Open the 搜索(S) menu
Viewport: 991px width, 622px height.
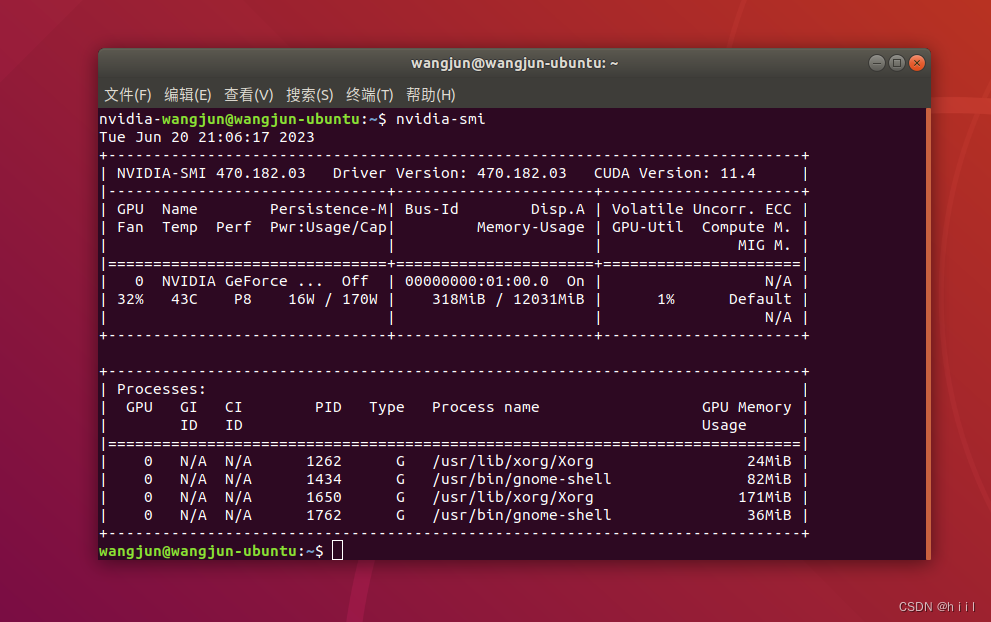(x=309, y=95)
